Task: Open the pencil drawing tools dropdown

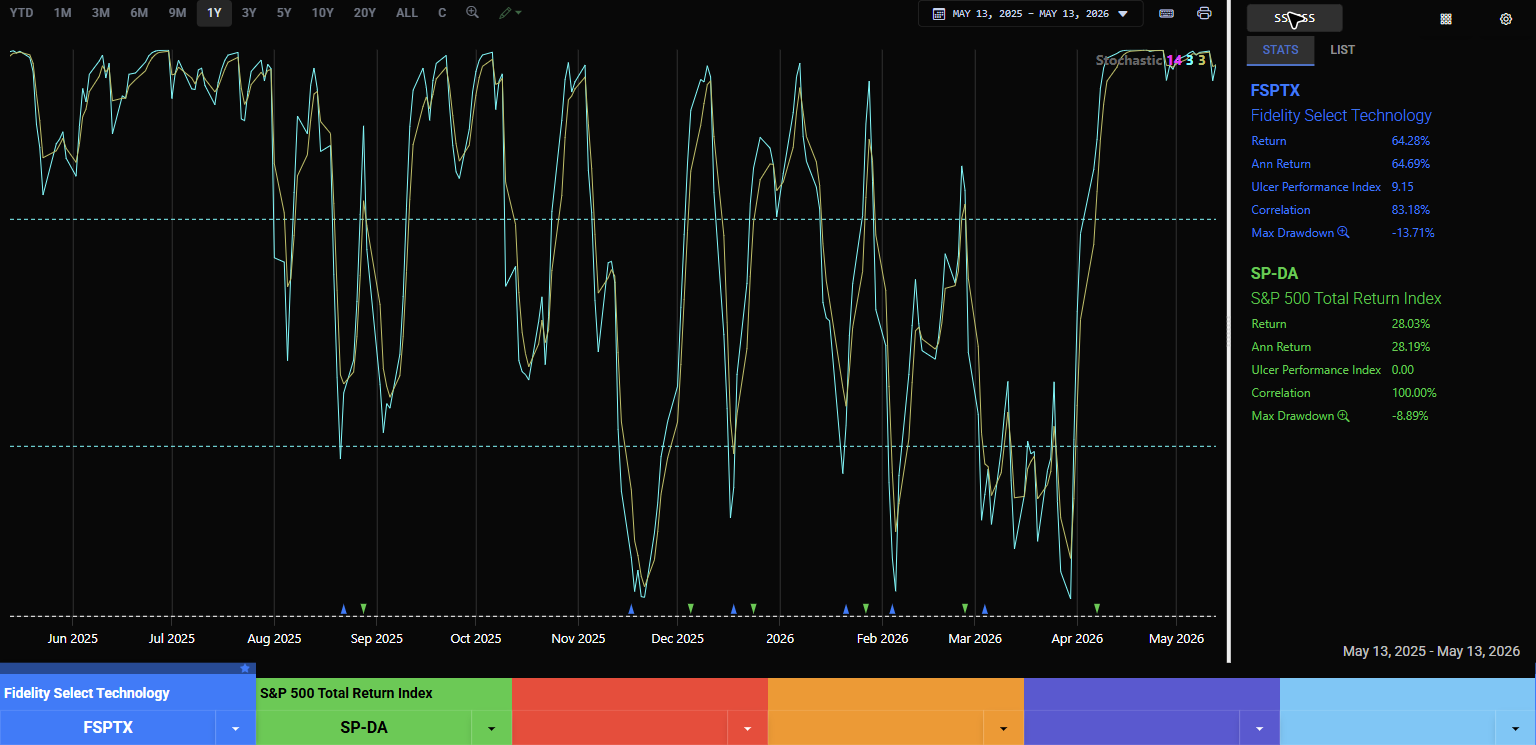Action: coord(510,13)
